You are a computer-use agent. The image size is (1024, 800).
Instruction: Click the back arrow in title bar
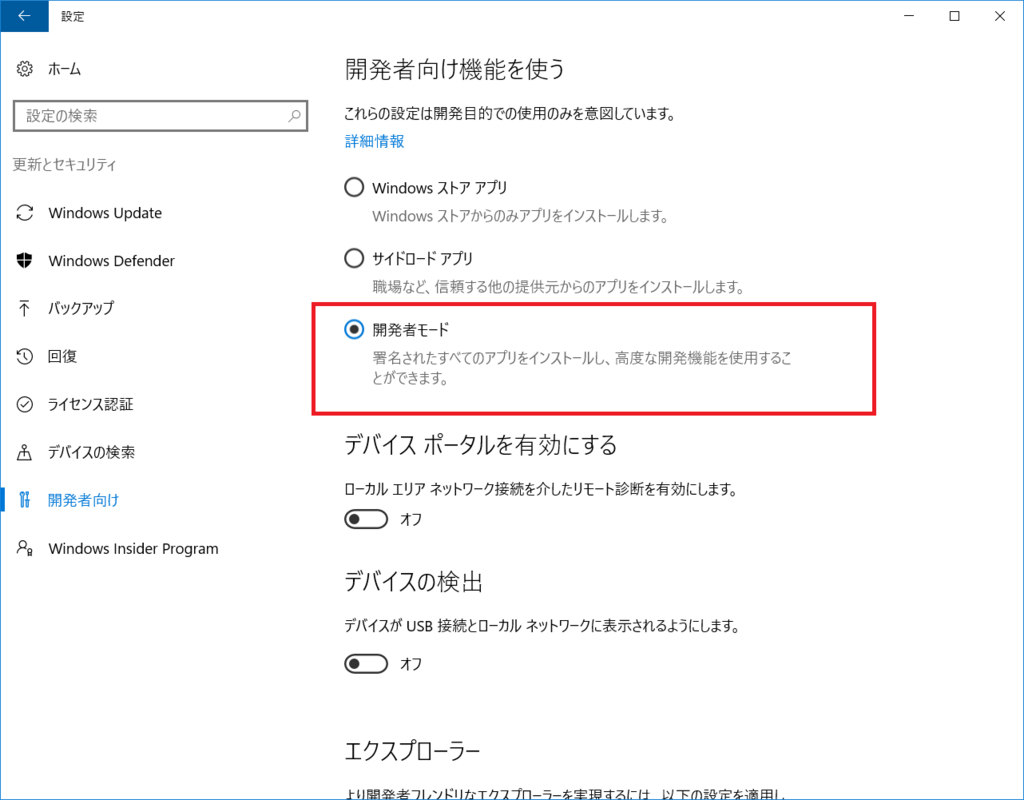24,16
